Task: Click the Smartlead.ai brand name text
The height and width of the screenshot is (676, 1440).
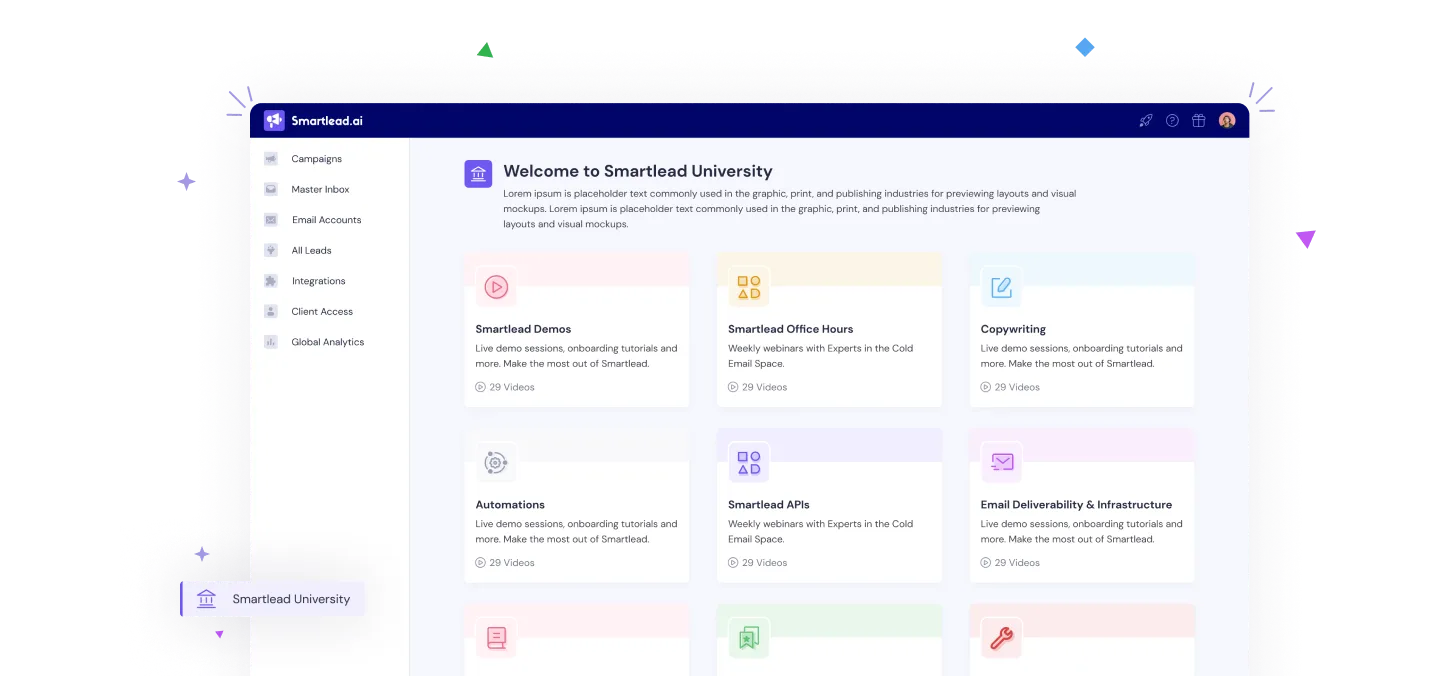Action: [327, 121]
